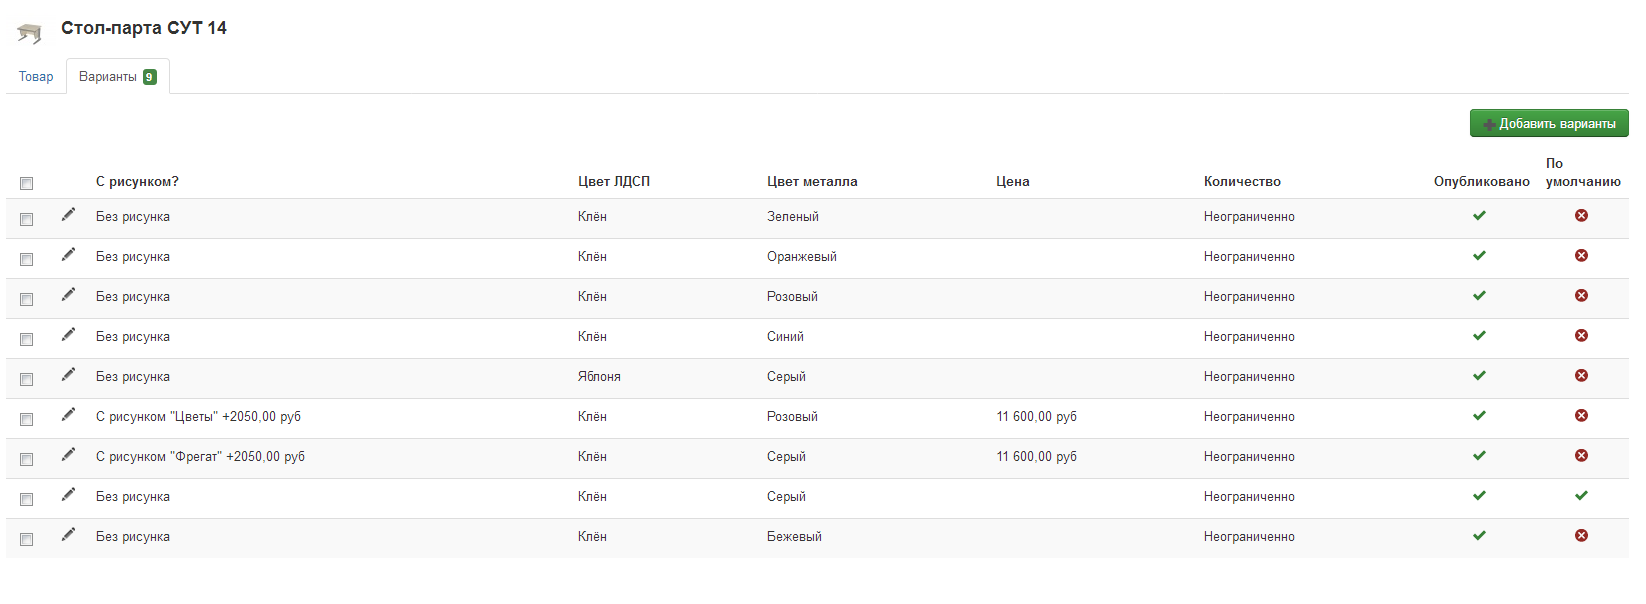The width and height of the screenshot is (1646, 604).
Task: Click pencil icon for Оранжевый variant row
Action: [x=68, y=255]
